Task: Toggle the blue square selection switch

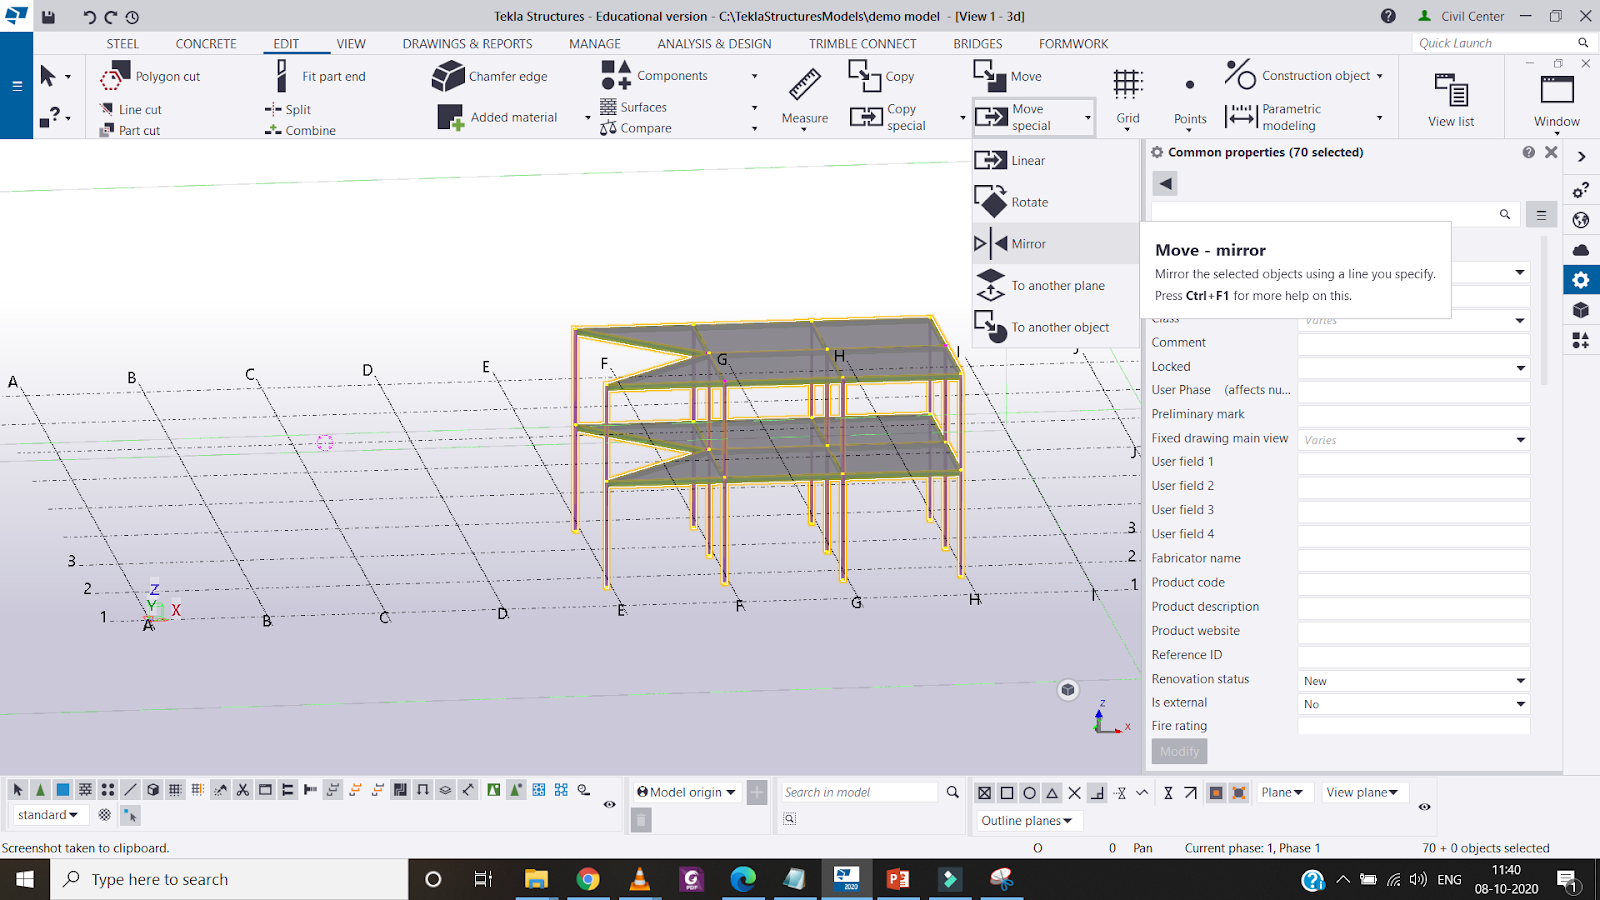Action: pyautogui.click(x=63, y=790)
